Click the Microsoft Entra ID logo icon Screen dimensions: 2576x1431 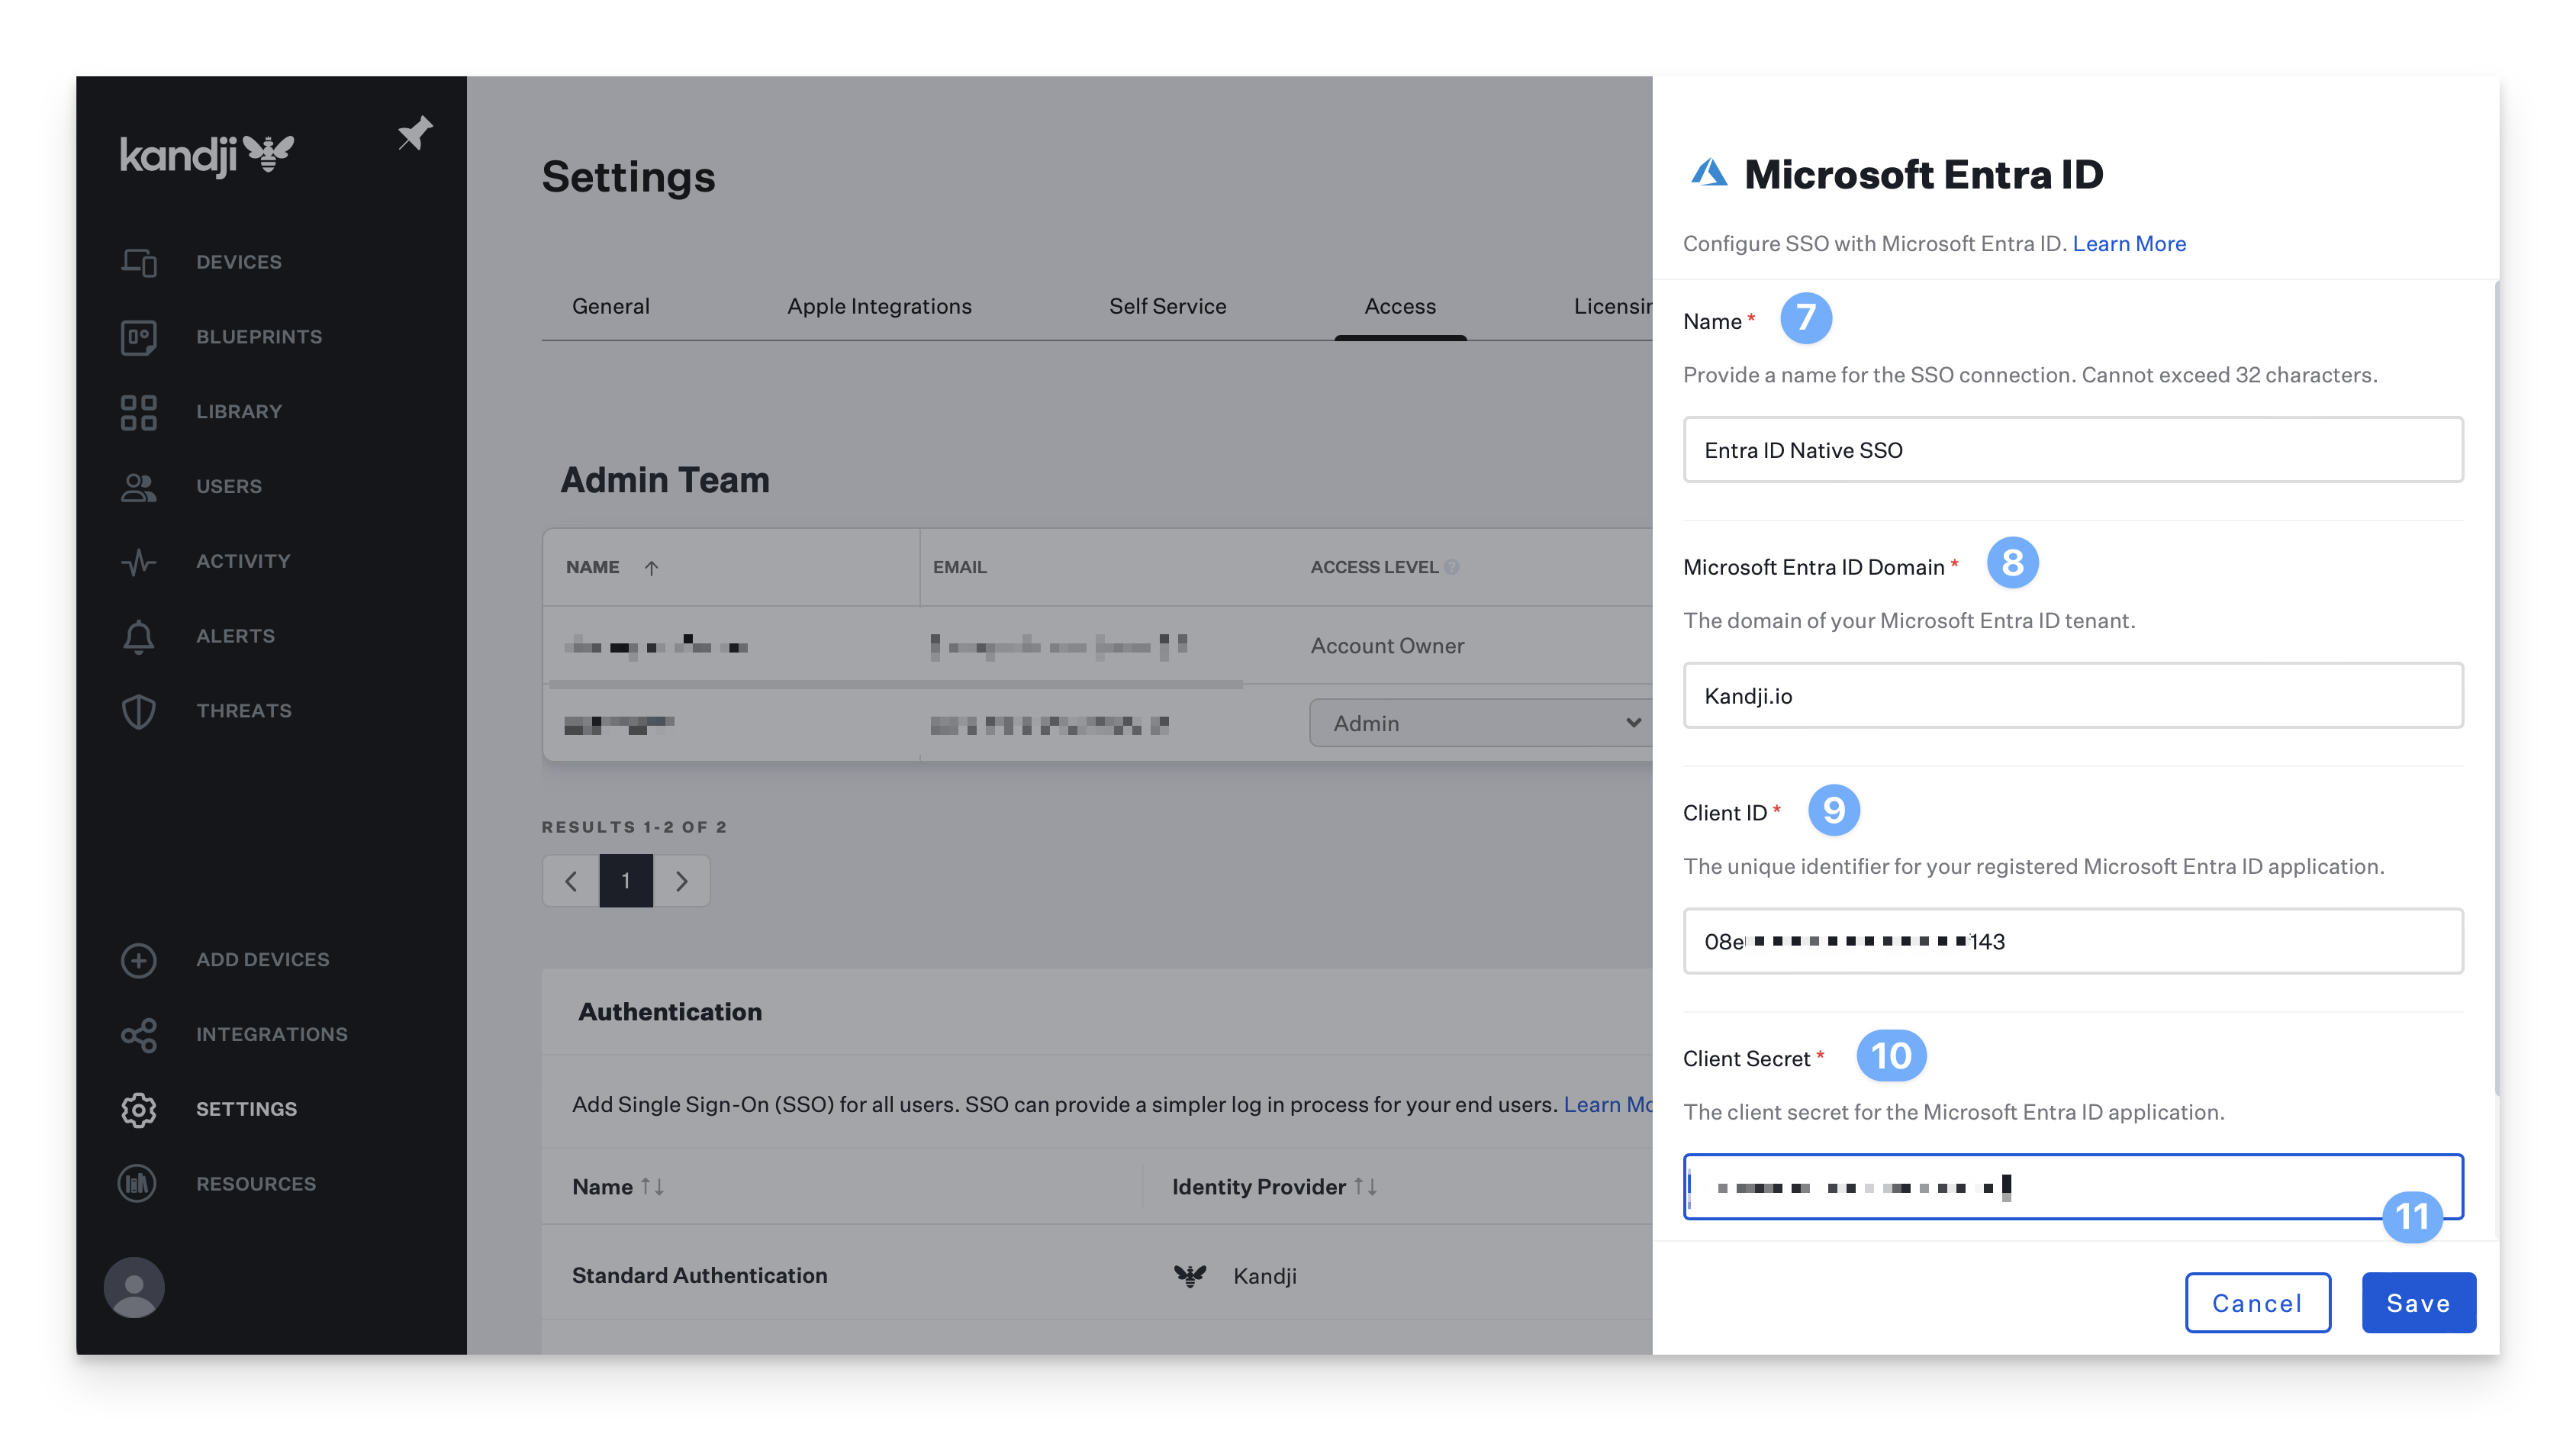tap(1709, 173)
